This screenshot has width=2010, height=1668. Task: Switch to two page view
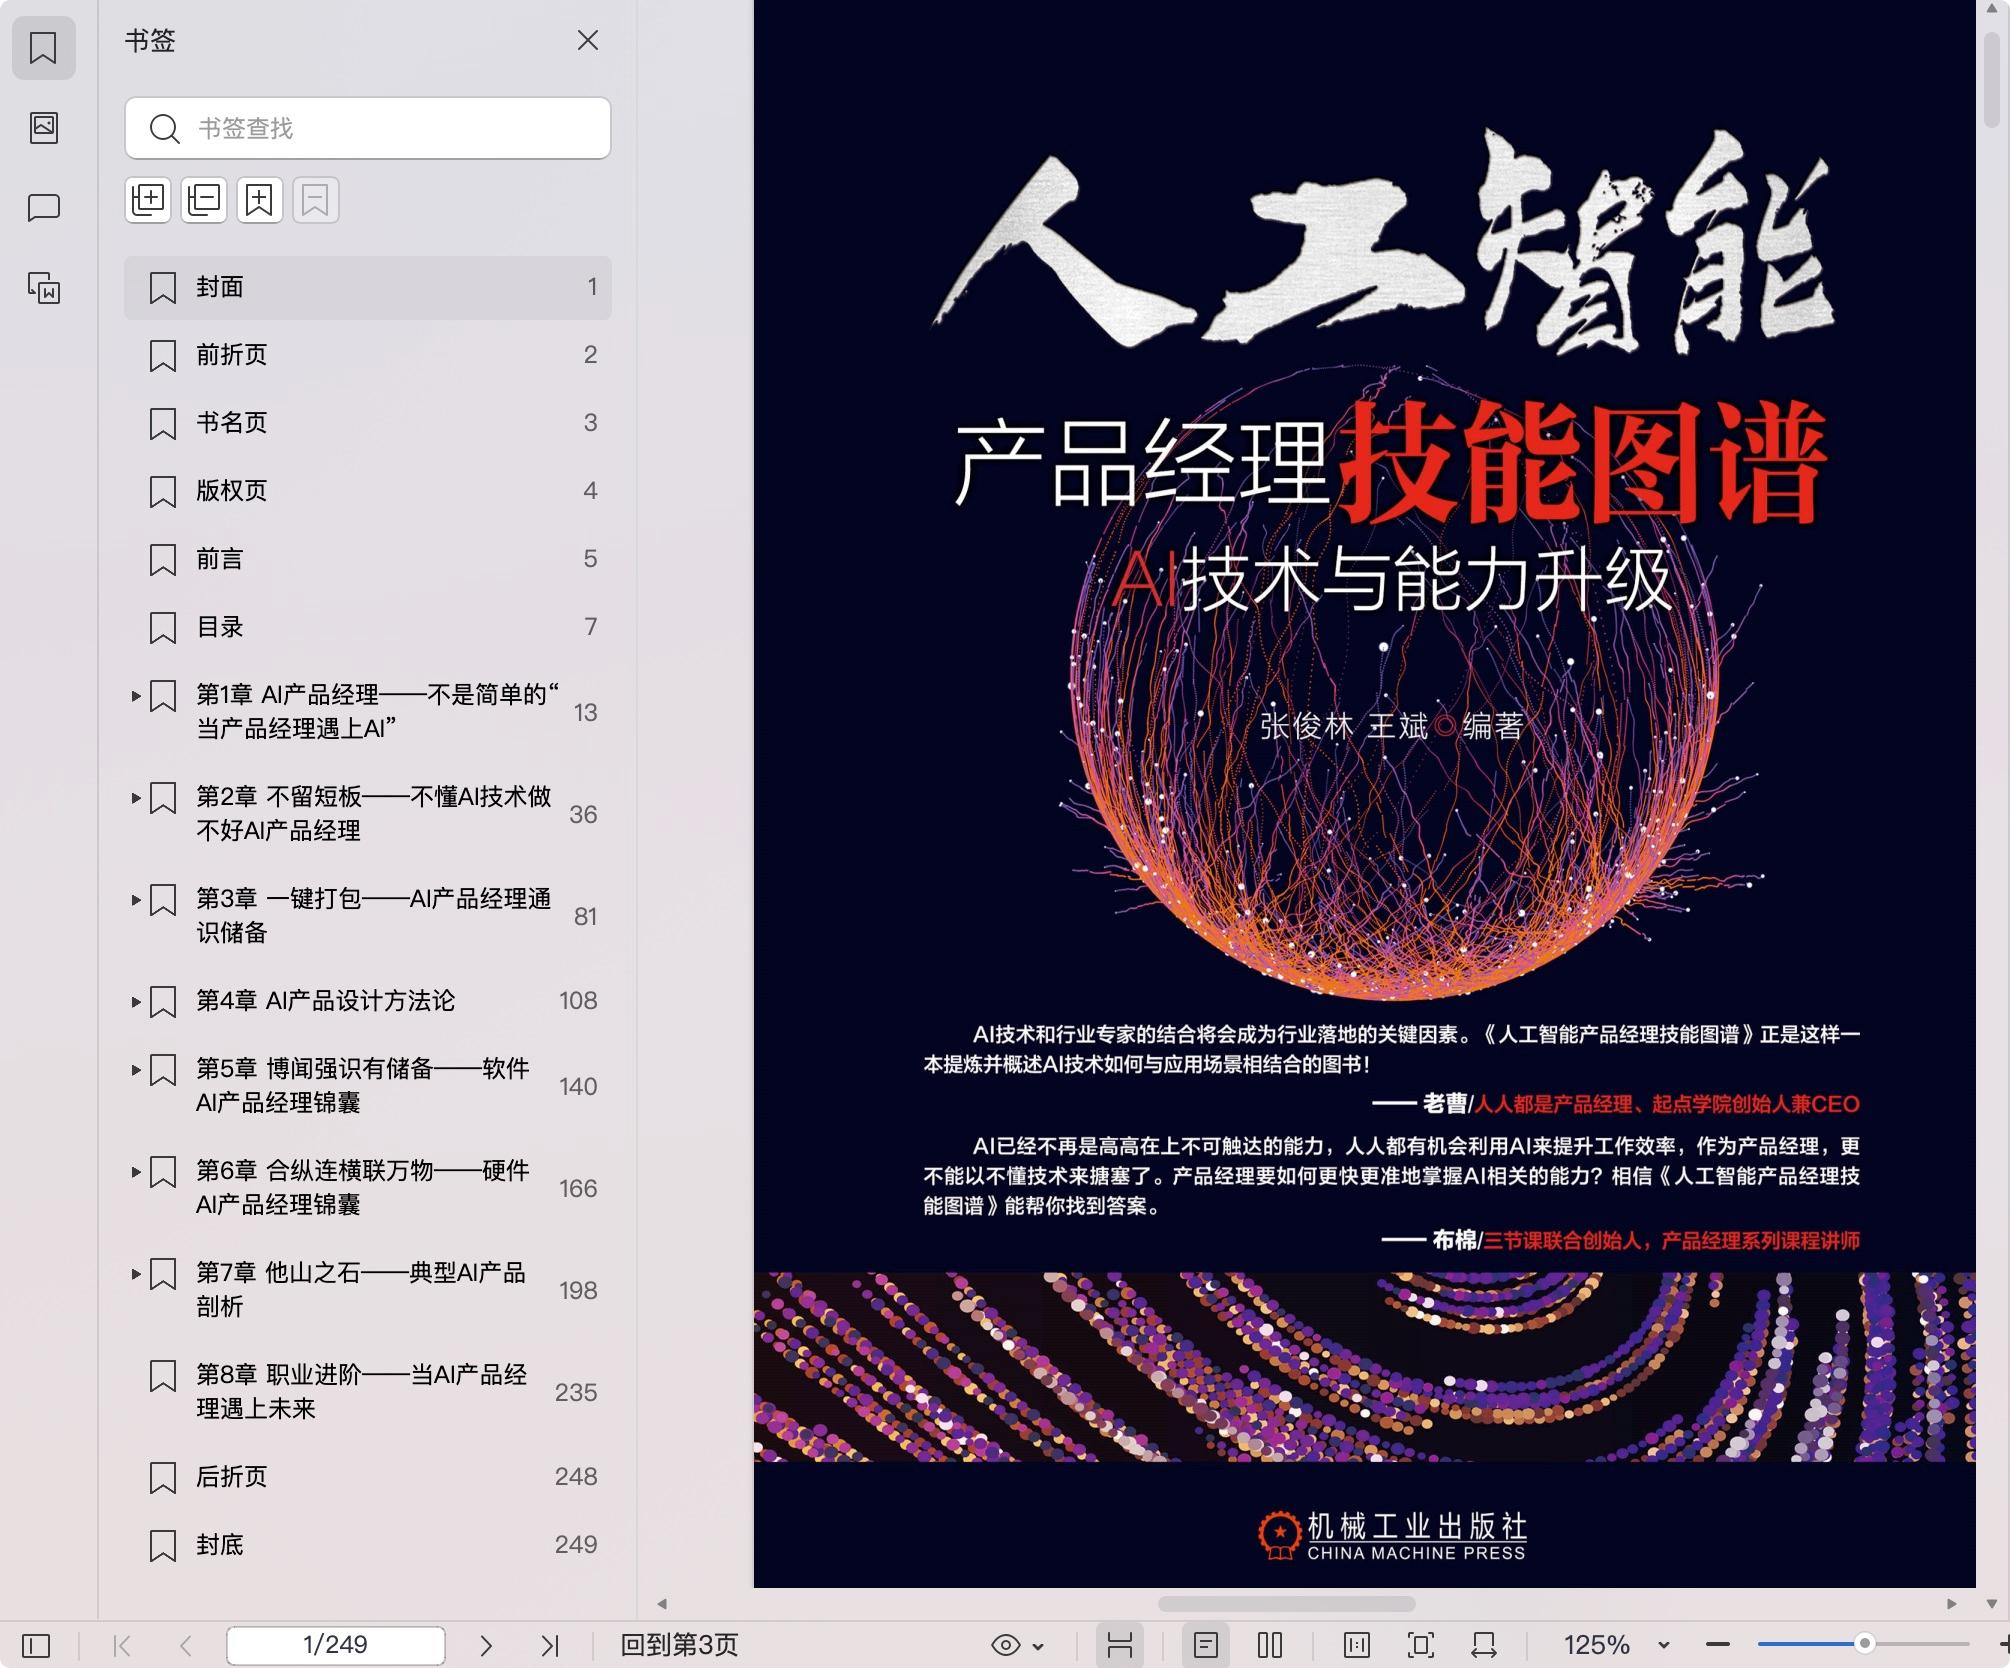coord(1270,1645)
